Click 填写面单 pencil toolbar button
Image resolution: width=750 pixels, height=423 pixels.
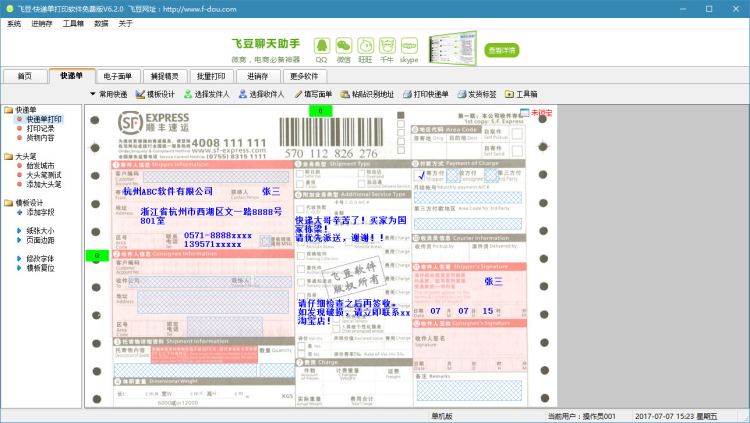(313, 94)
